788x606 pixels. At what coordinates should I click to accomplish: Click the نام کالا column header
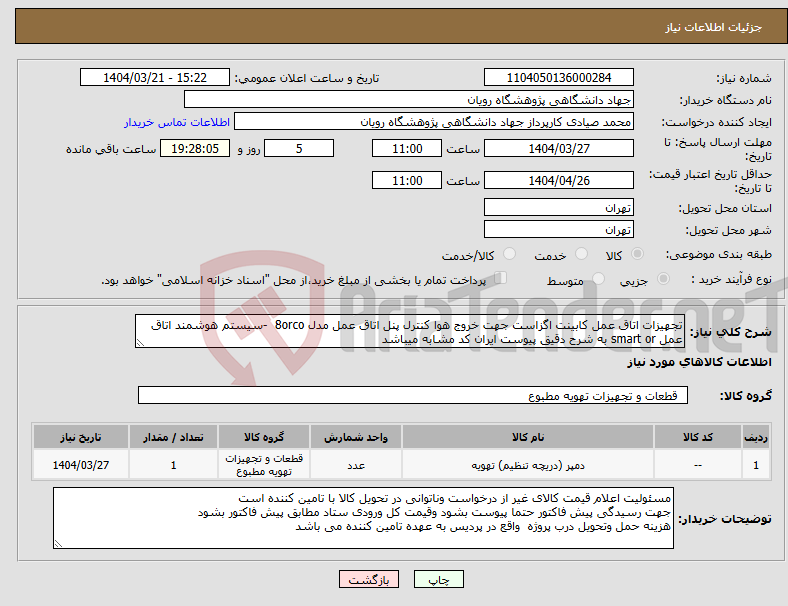[528, 437]
